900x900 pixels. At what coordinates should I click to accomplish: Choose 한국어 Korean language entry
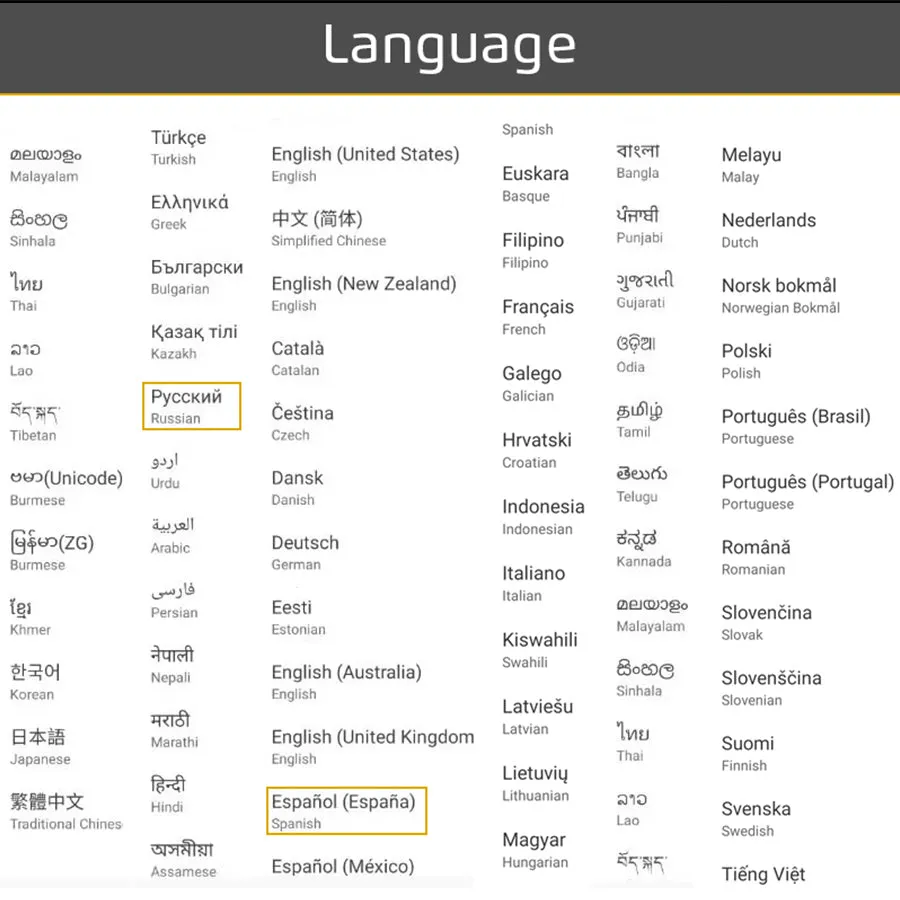(x=35, y=682)
